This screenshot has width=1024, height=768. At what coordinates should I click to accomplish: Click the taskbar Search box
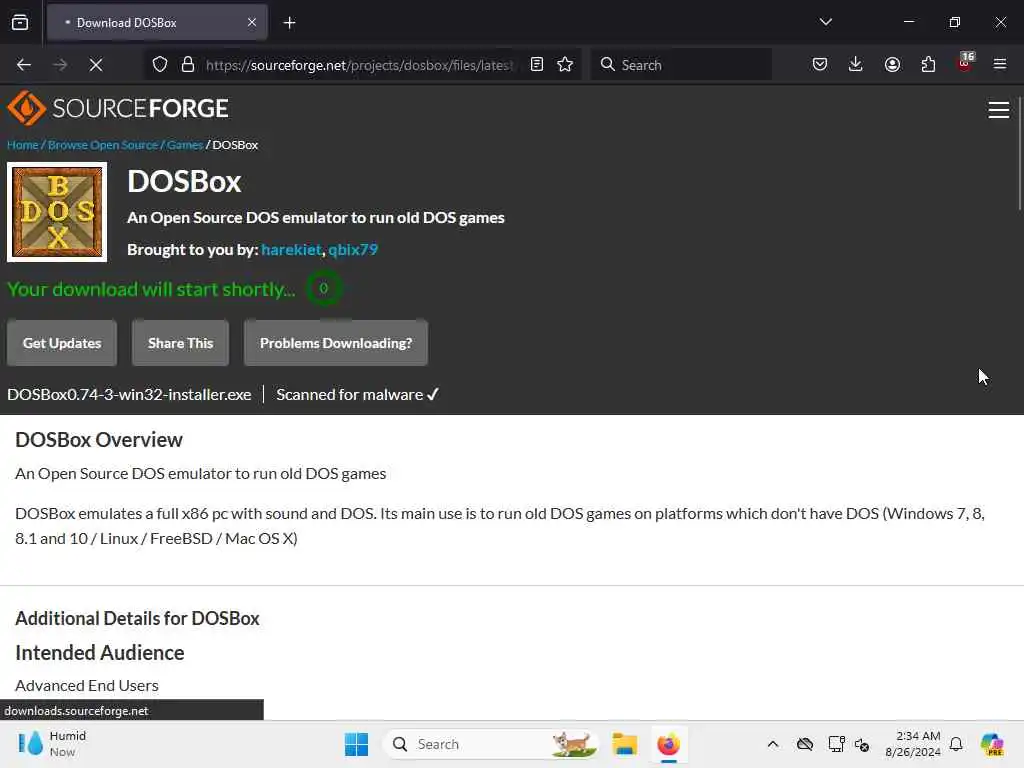point(491,744)
